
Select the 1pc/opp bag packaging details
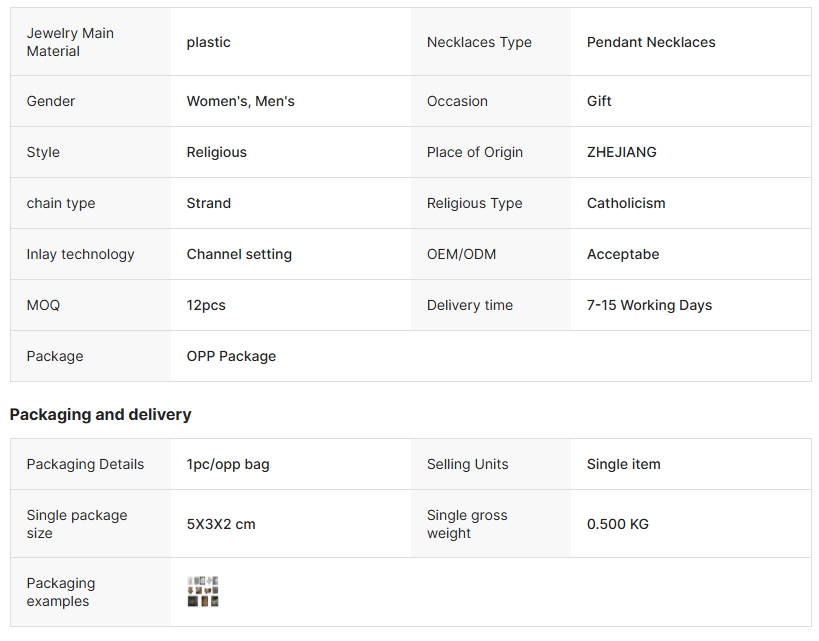coord(228,464)
